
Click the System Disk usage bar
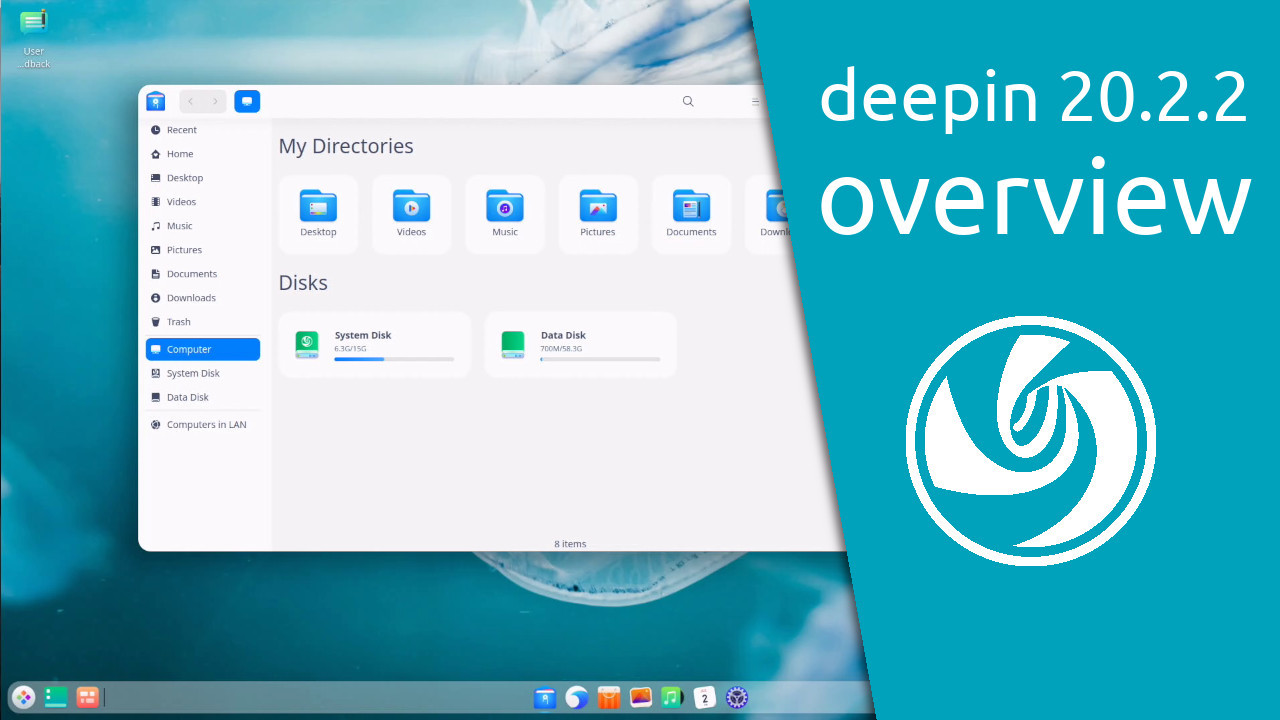393,359
